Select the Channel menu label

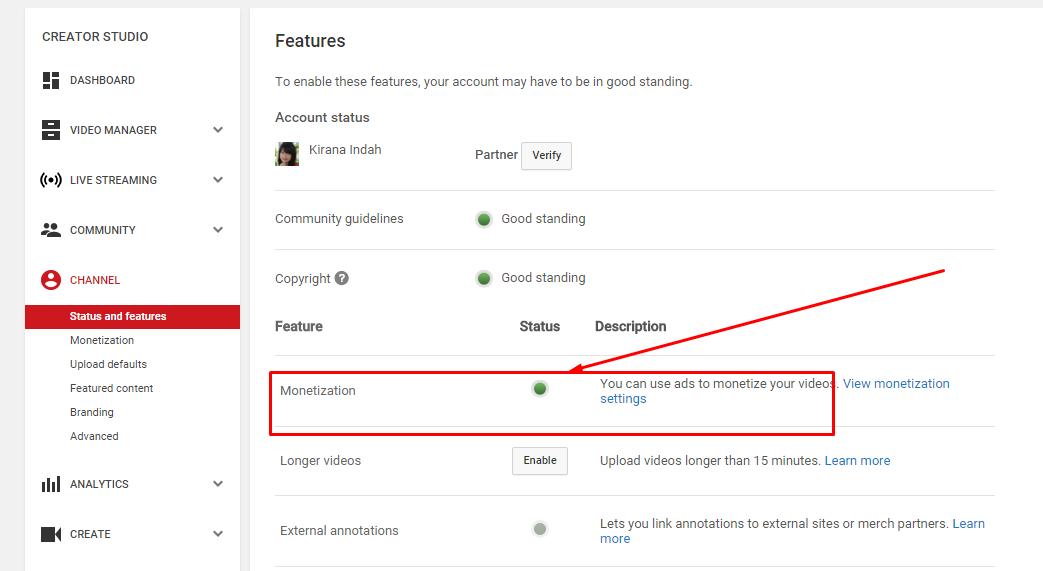point(95,280)
